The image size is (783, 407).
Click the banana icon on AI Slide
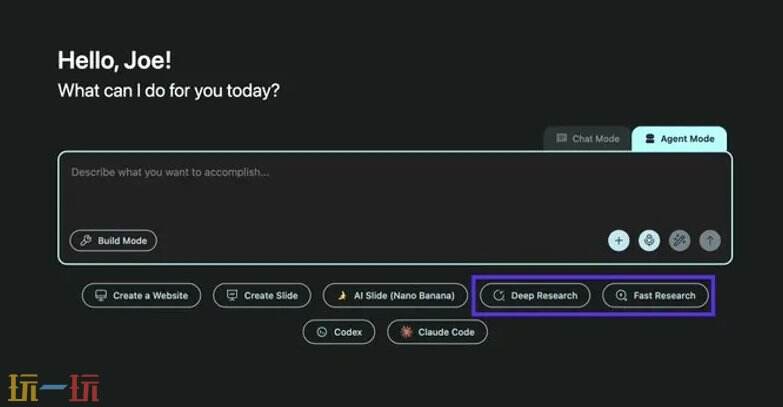[342, 296]
